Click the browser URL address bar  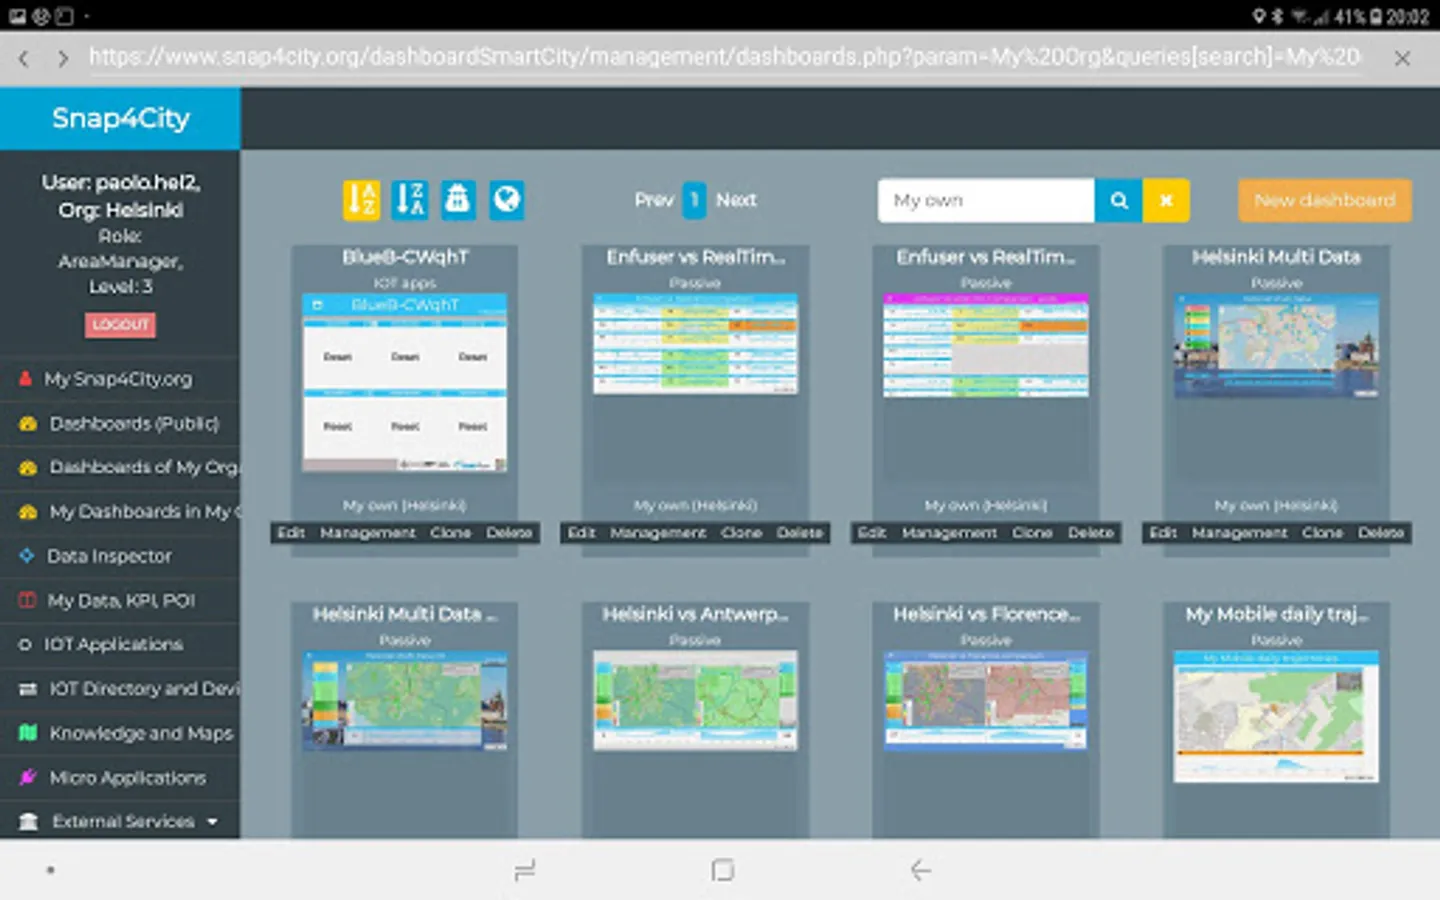click(x=724, y=58)
